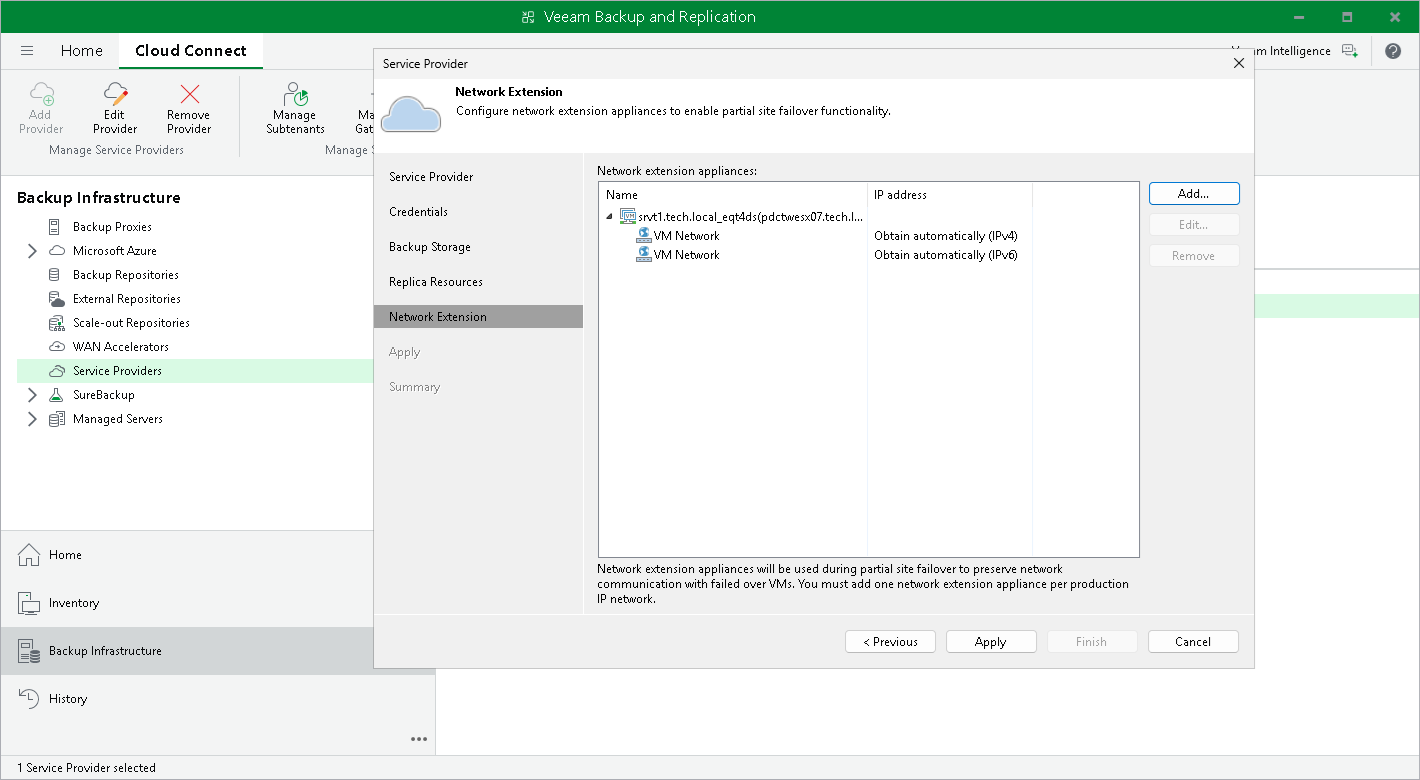Click the Add Provider ribbon icon
Screen dimensions: 1420x780
click(41, 95)
